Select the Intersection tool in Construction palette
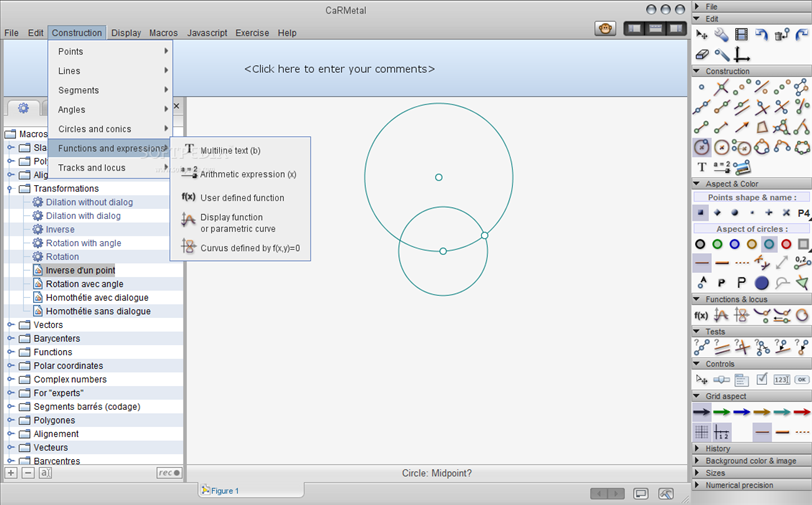 [721, 88]
